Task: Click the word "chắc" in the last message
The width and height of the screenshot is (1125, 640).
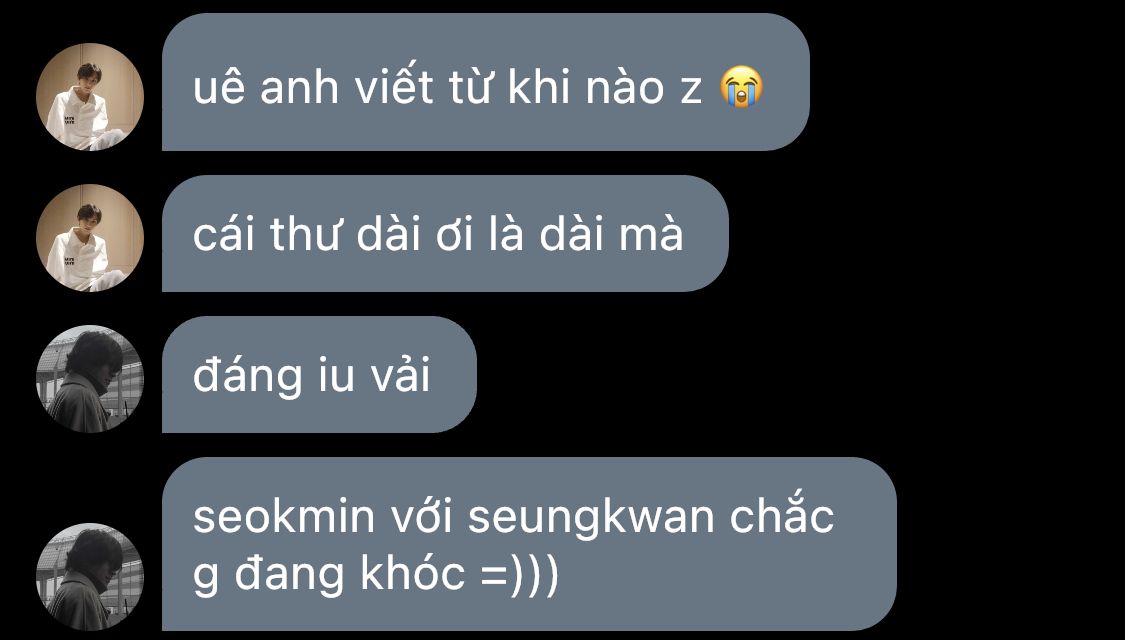Action: [x=782, y=514]
